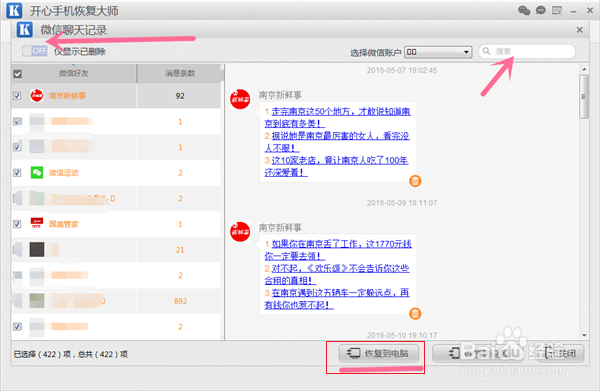Click timestamp 2016-05-07 19:02:45
This screenshot has width=600, height=391.
point(402,70)
